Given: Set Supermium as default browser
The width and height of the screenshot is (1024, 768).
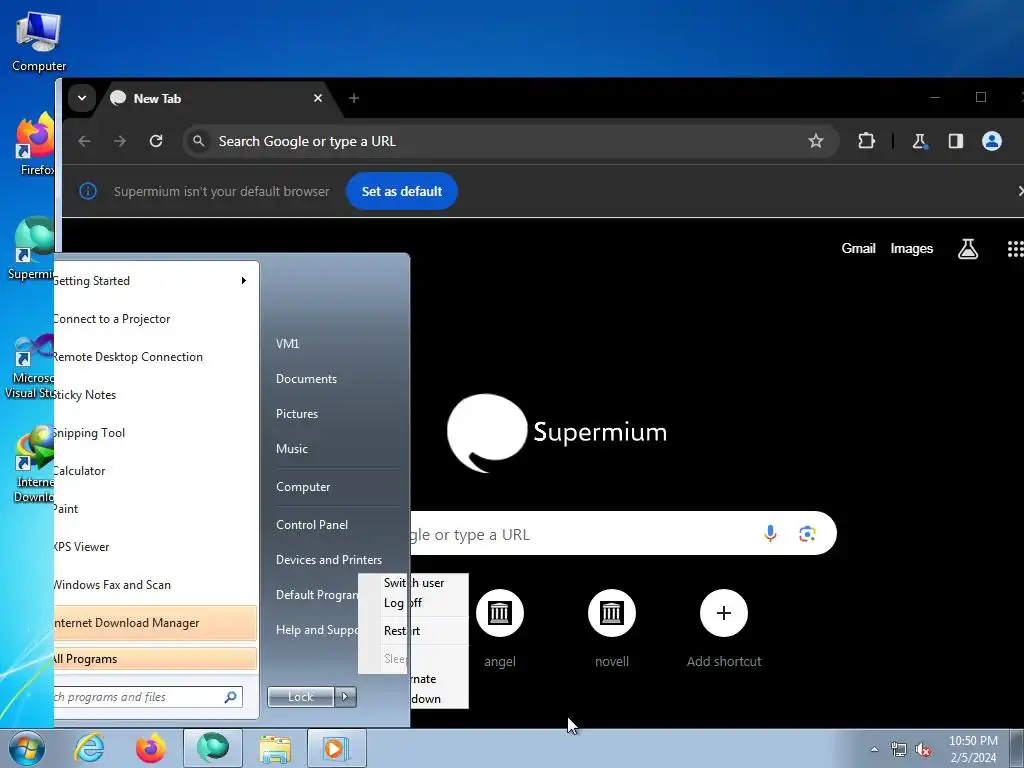Looking at the screenshot, I should pyautogui.click(x=402, y=191).
